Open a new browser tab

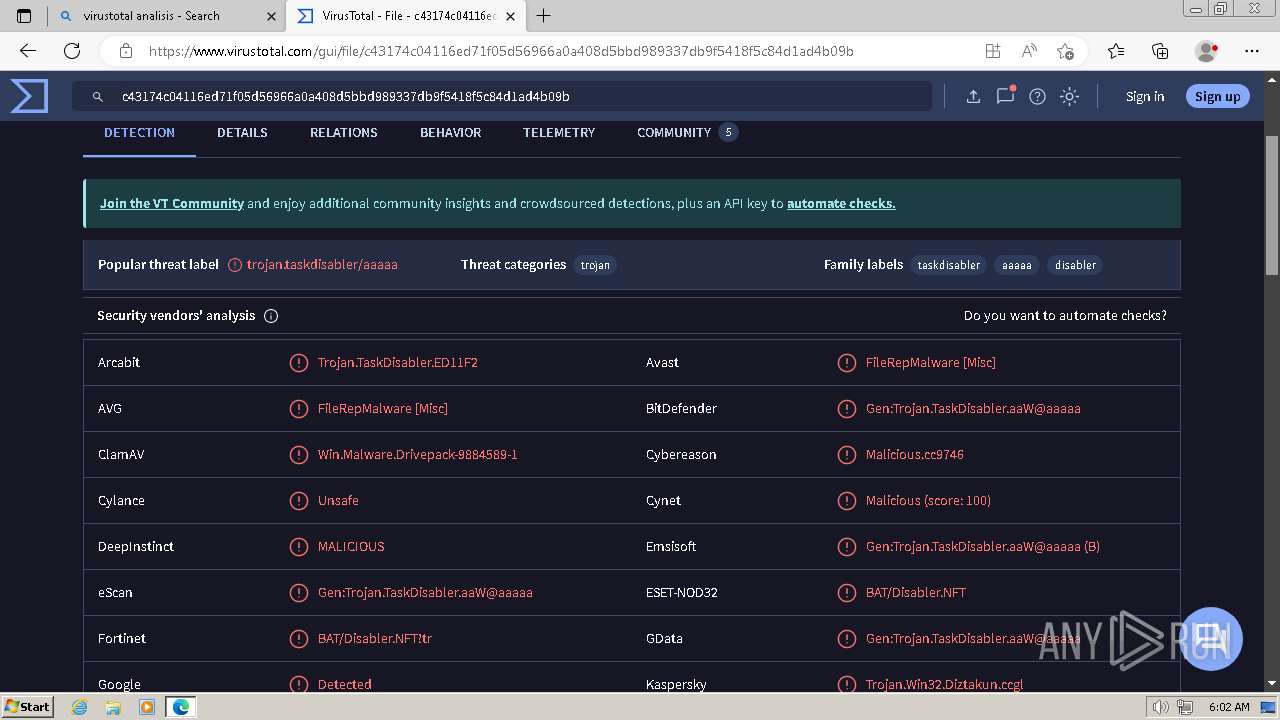(x=544, y=16)
